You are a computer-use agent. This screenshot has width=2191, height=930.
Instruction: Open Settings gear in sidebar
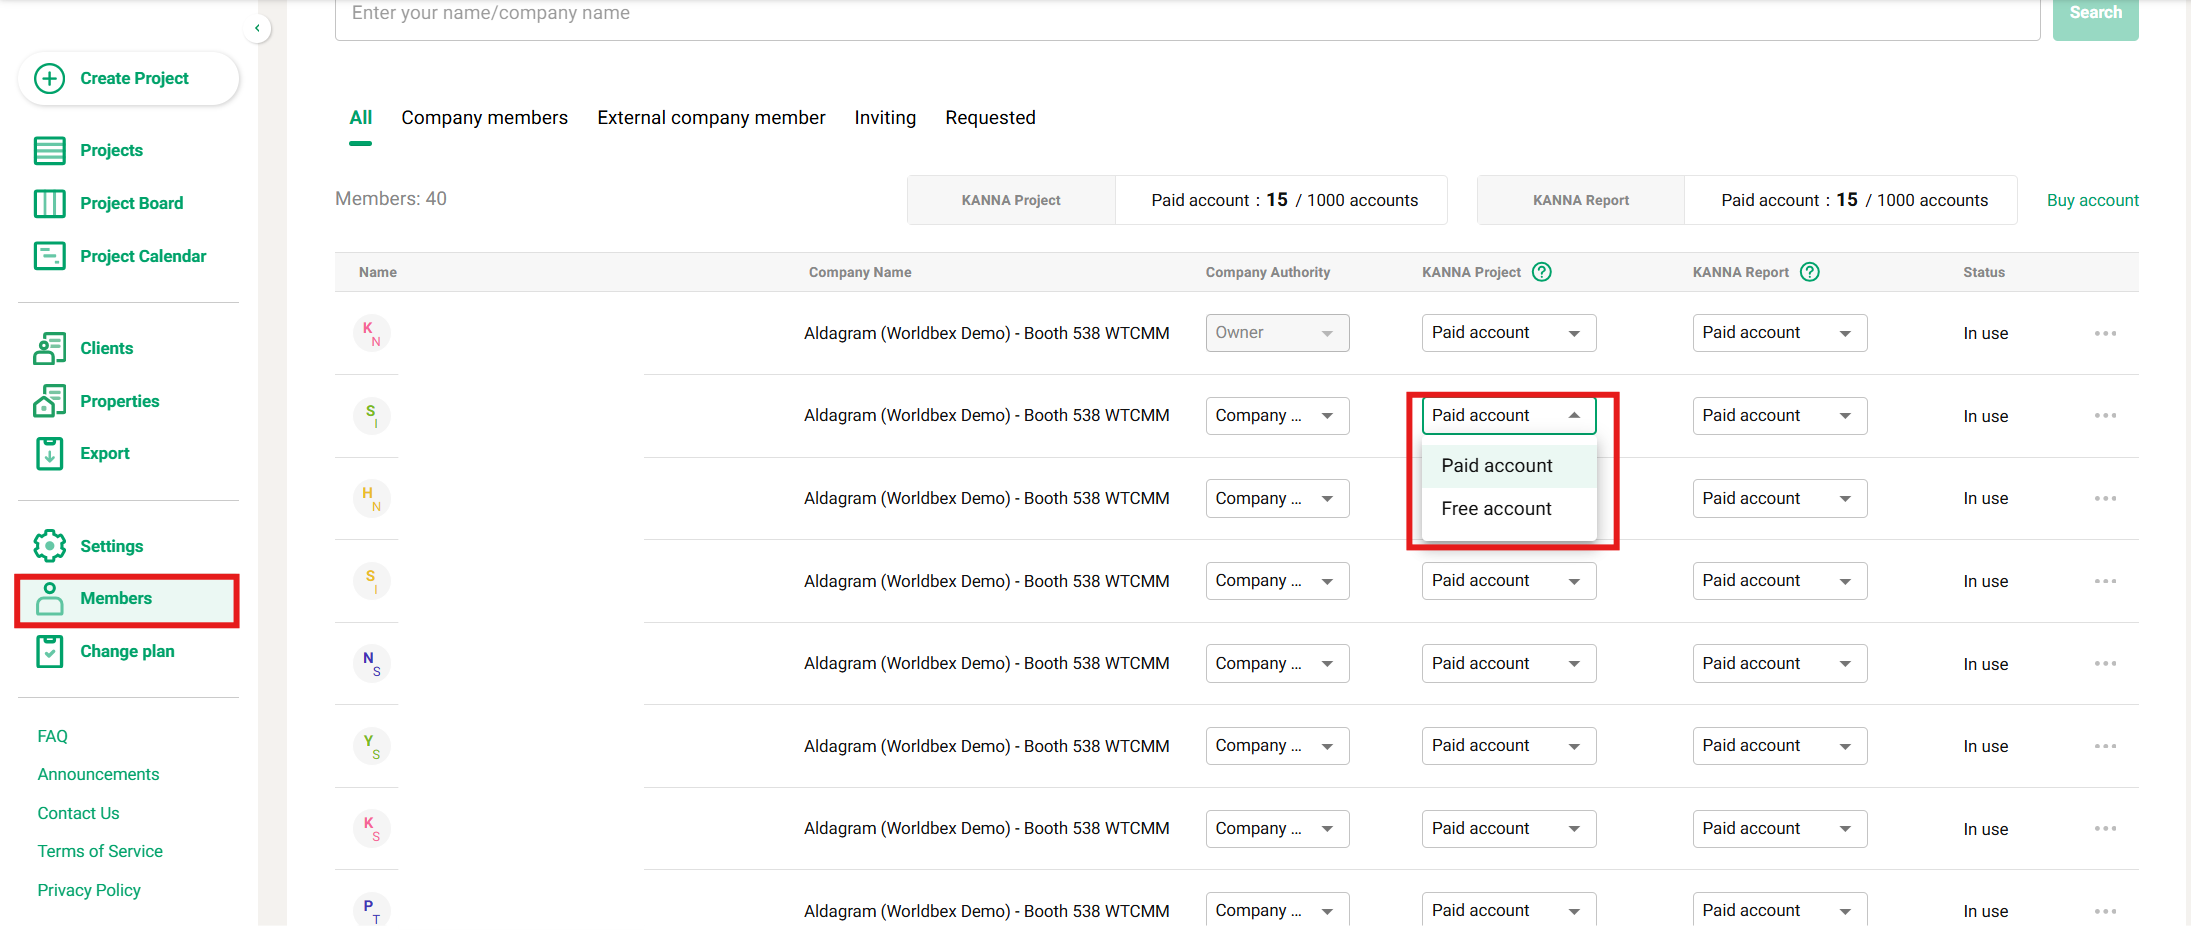pyautogui.click(x=49, y=546)
